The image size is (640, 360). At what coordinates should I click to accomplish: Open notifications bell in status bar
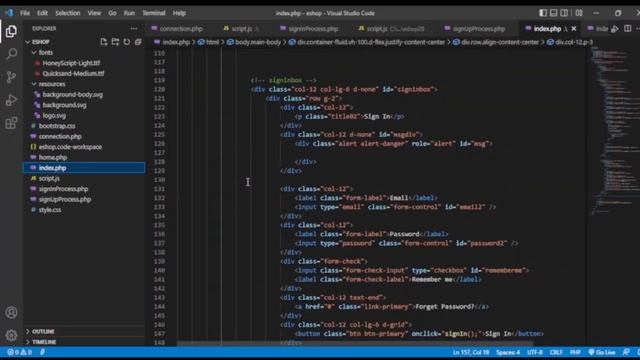638,352
